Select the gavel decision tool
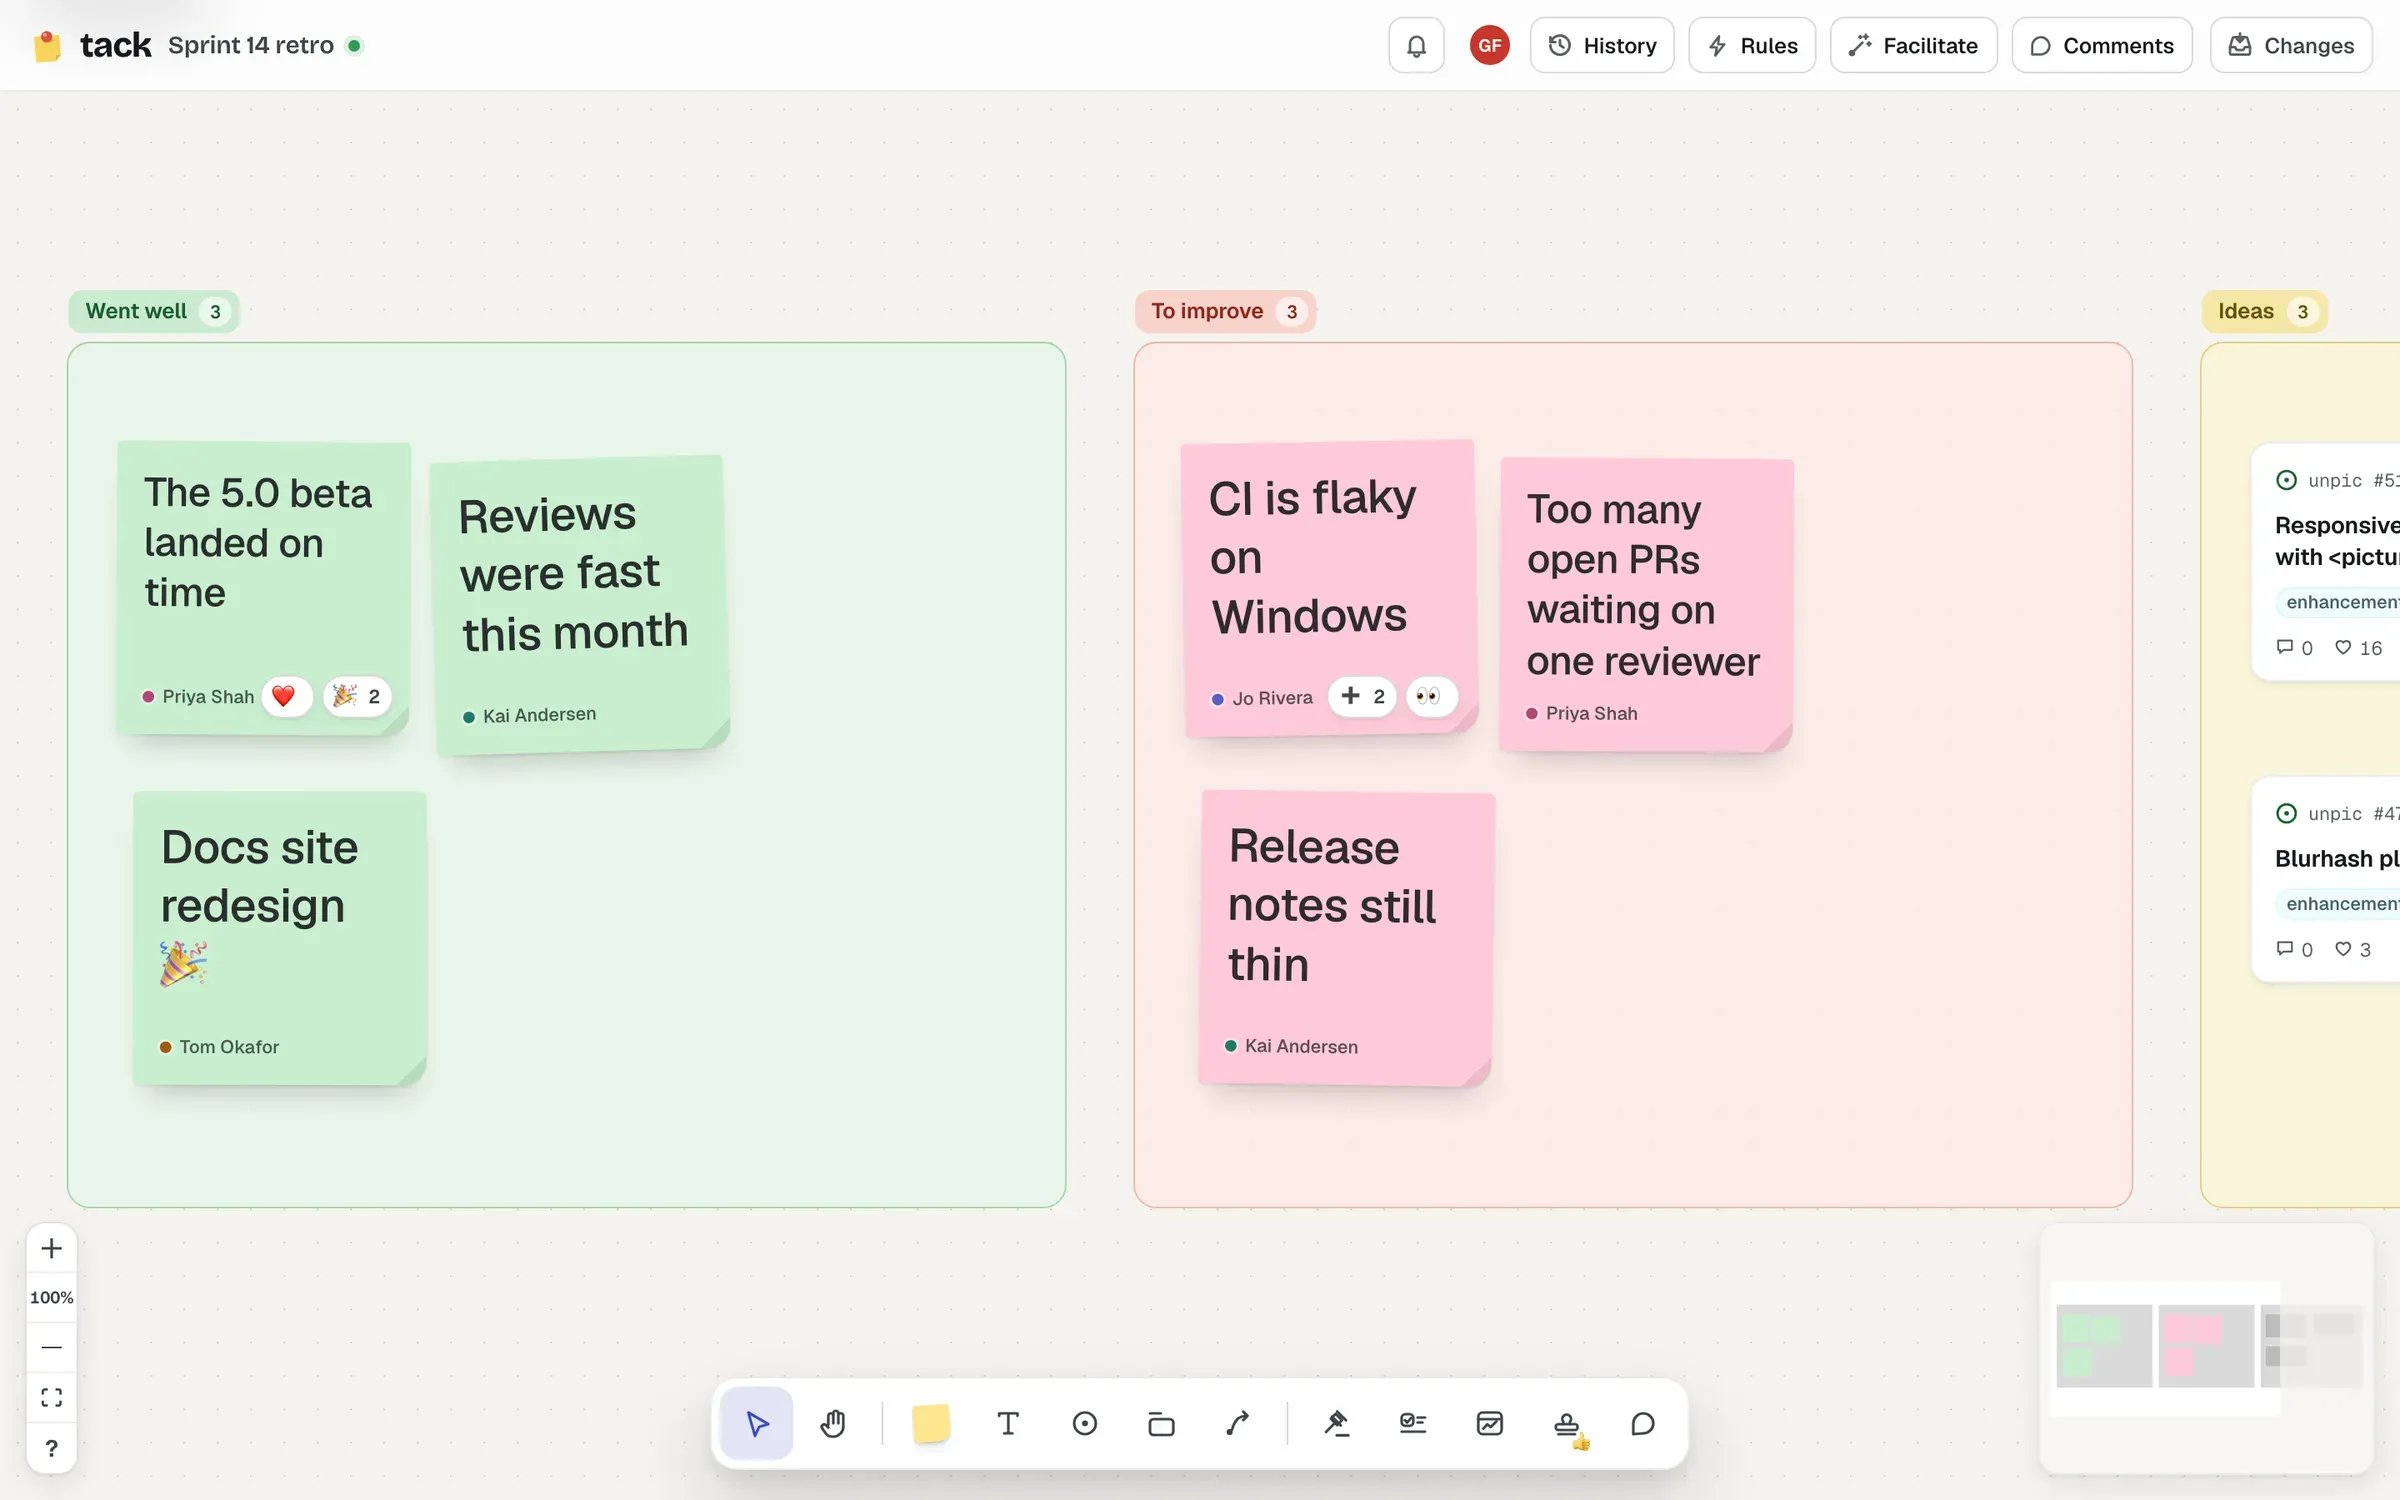2400x1500 pixels. [x=1337, y=1423]
